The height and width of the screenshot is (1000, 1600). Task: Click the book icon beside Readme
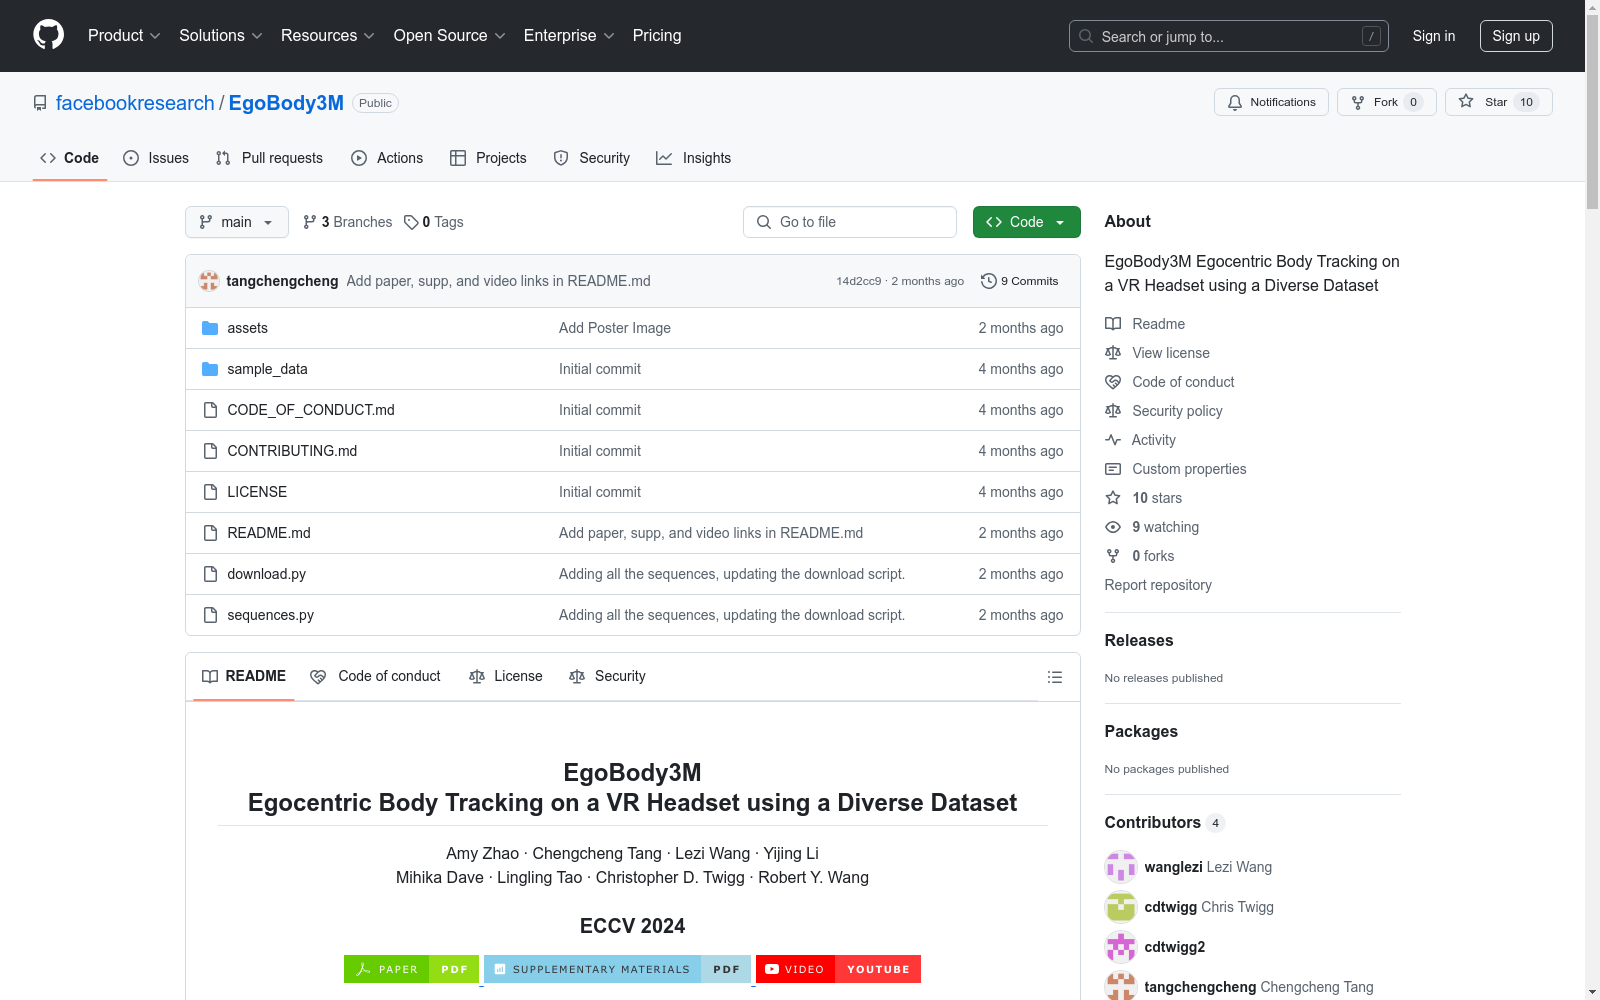pyautogui.click(x=1113, y=324)
